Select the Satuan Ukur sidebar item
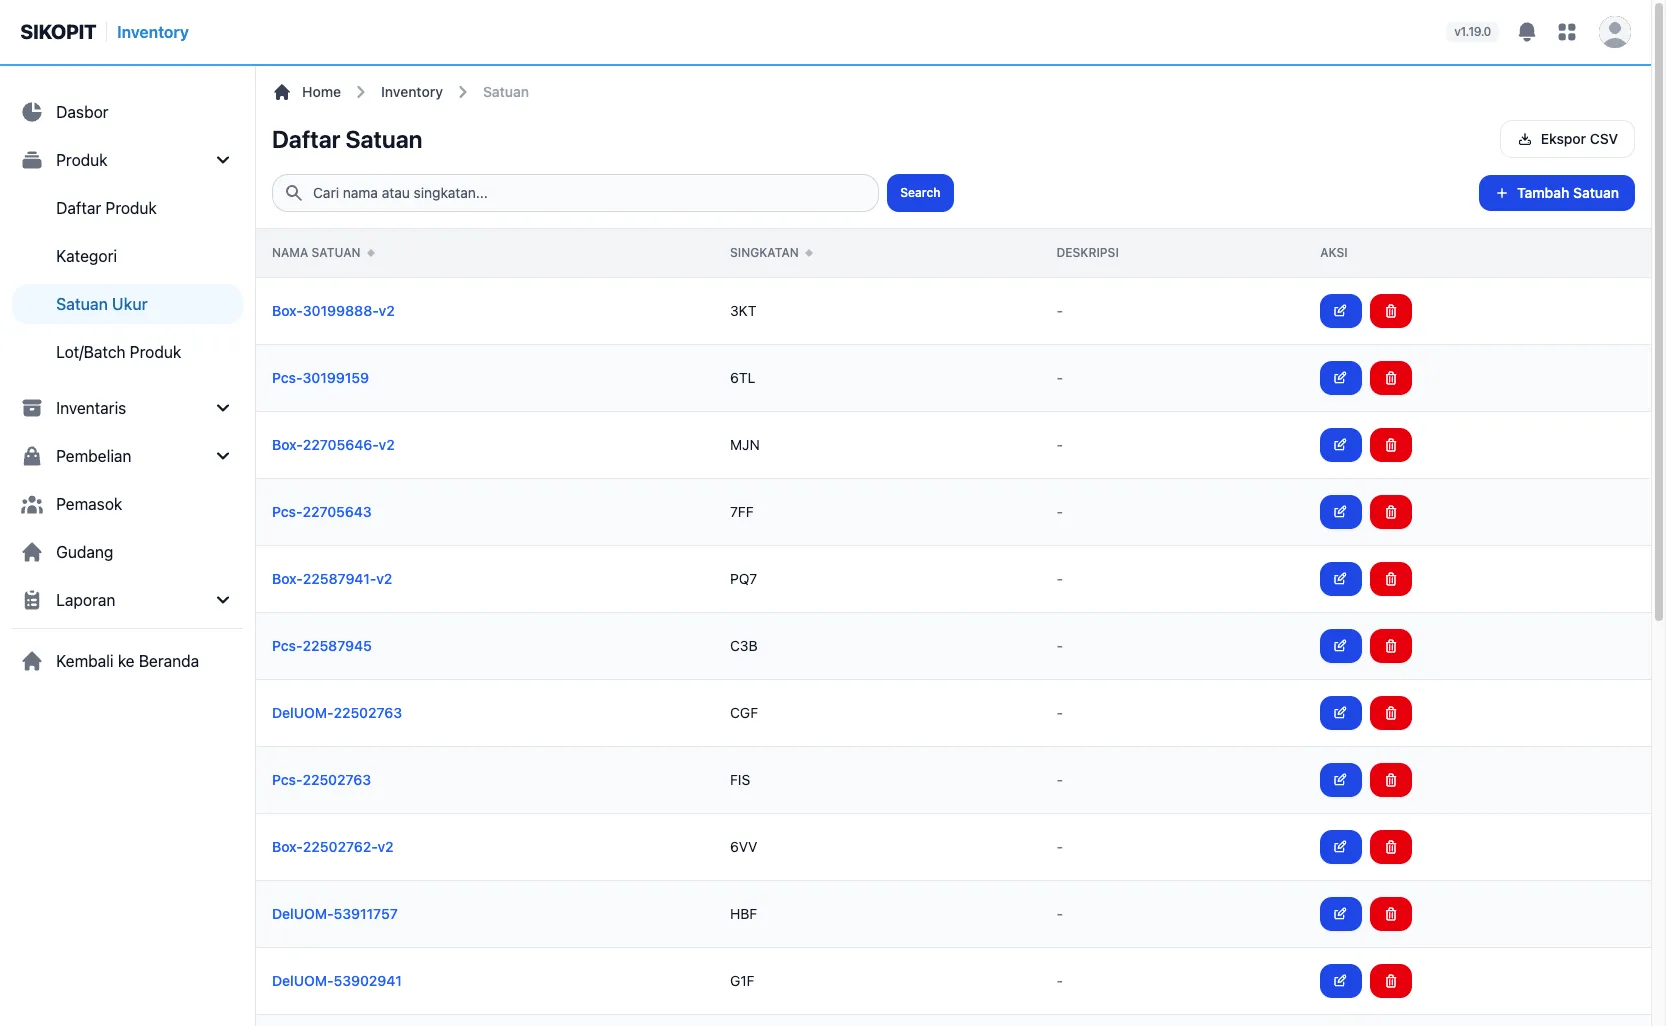This screenshot has width=1666, height=1026. [x=127, y=304]
